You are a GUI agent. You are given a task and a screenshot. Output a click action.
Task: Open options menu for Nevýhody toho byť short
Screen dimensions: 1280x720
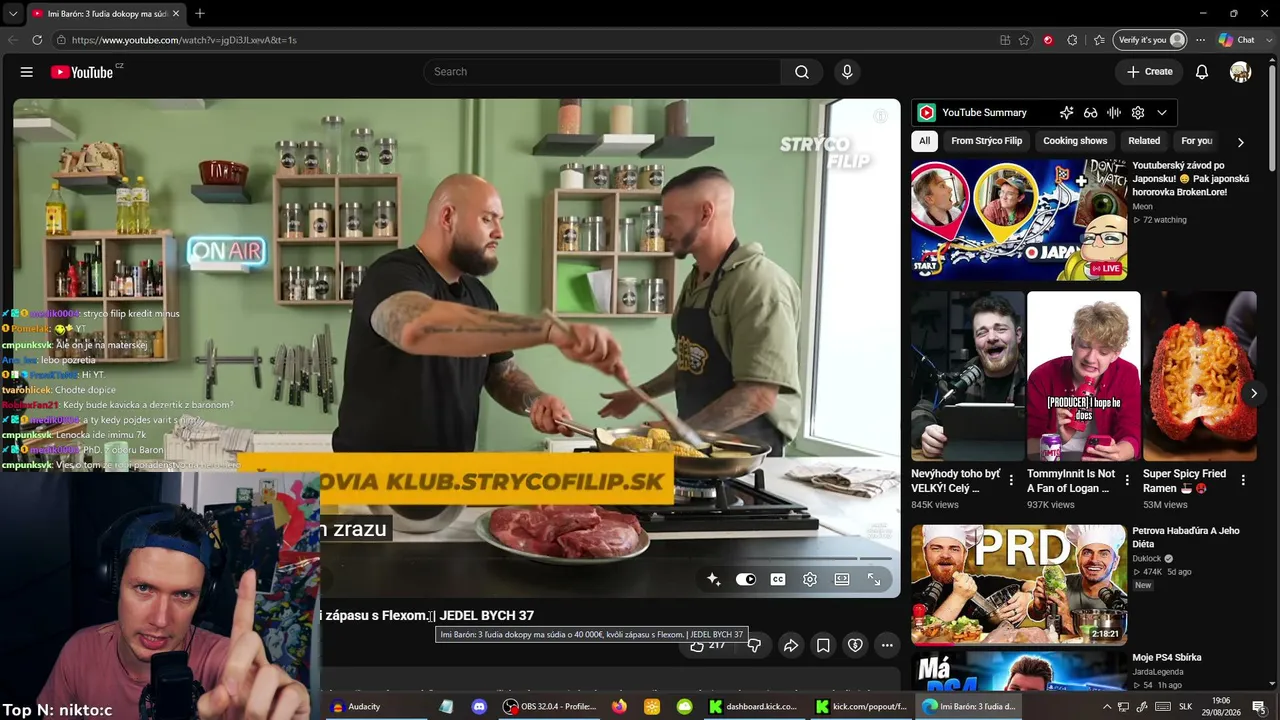[1011, 481]
